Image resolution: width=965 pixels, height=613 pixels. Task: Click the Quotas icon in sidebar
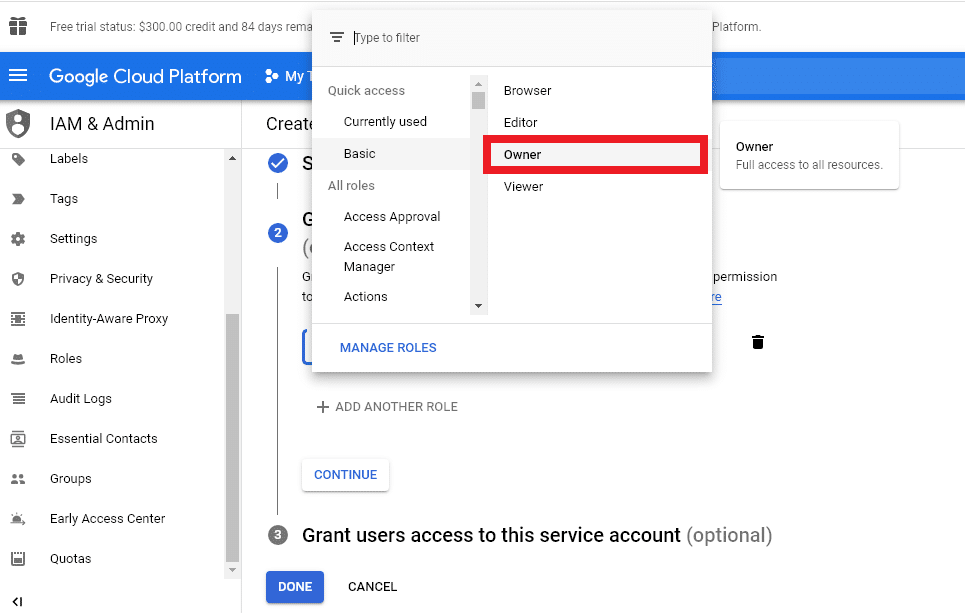pyautogui.click(x=18, y=559)
